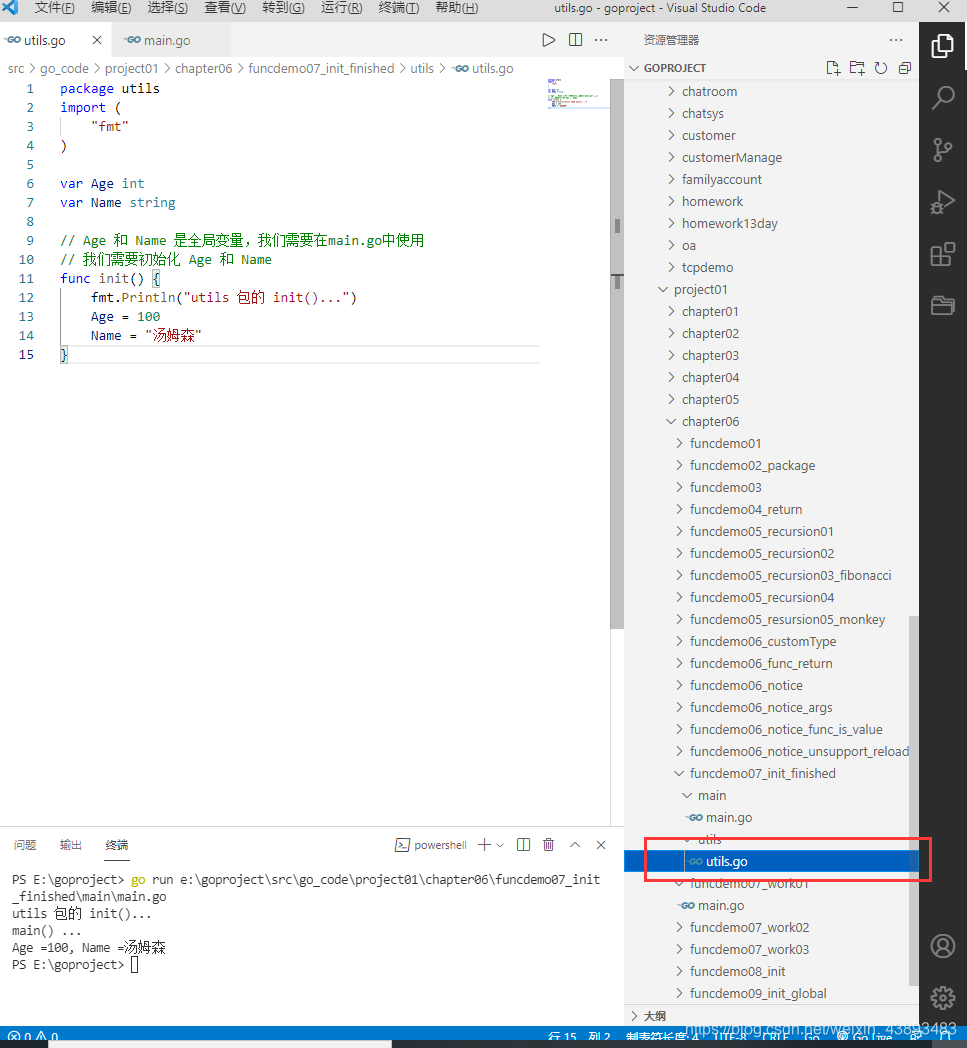
Task: Refresh the GOPROJECT explorer
Action: pyautogui.click(x=881, y=67)
